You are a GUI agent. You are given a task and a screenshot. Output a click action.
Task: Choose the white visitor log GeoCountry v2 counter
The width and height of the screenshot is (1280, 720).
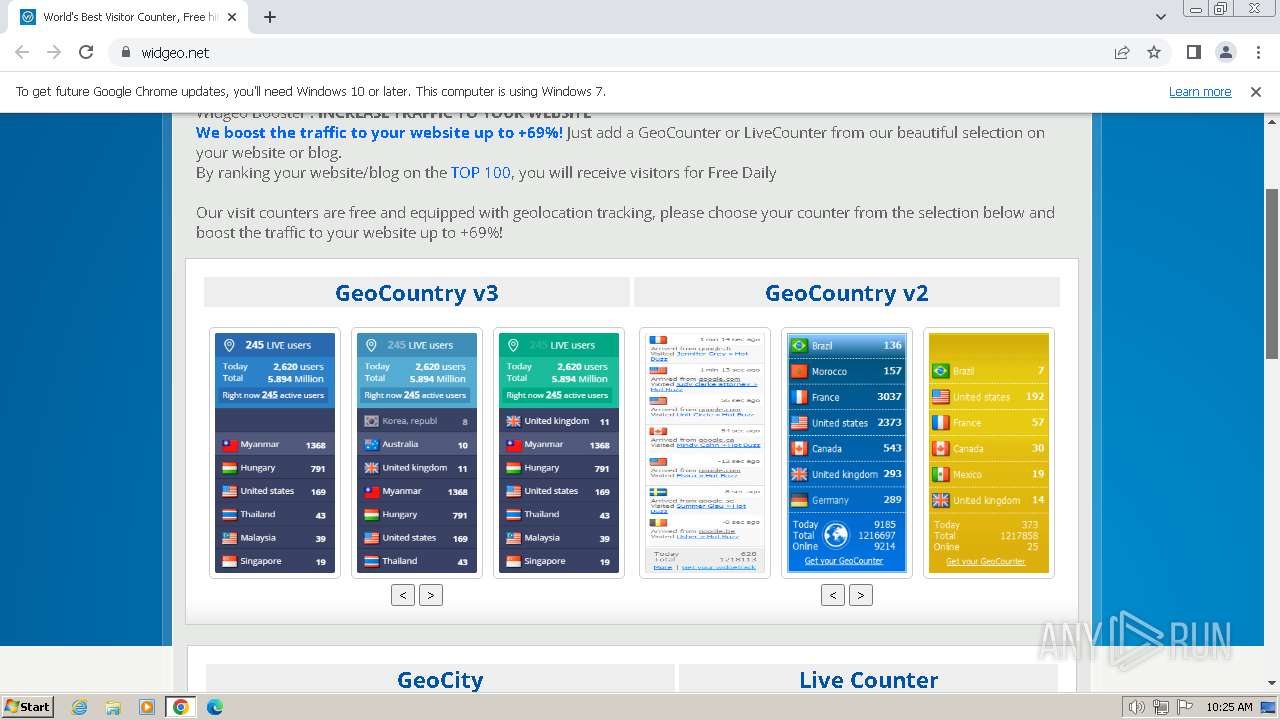(705, 453)
